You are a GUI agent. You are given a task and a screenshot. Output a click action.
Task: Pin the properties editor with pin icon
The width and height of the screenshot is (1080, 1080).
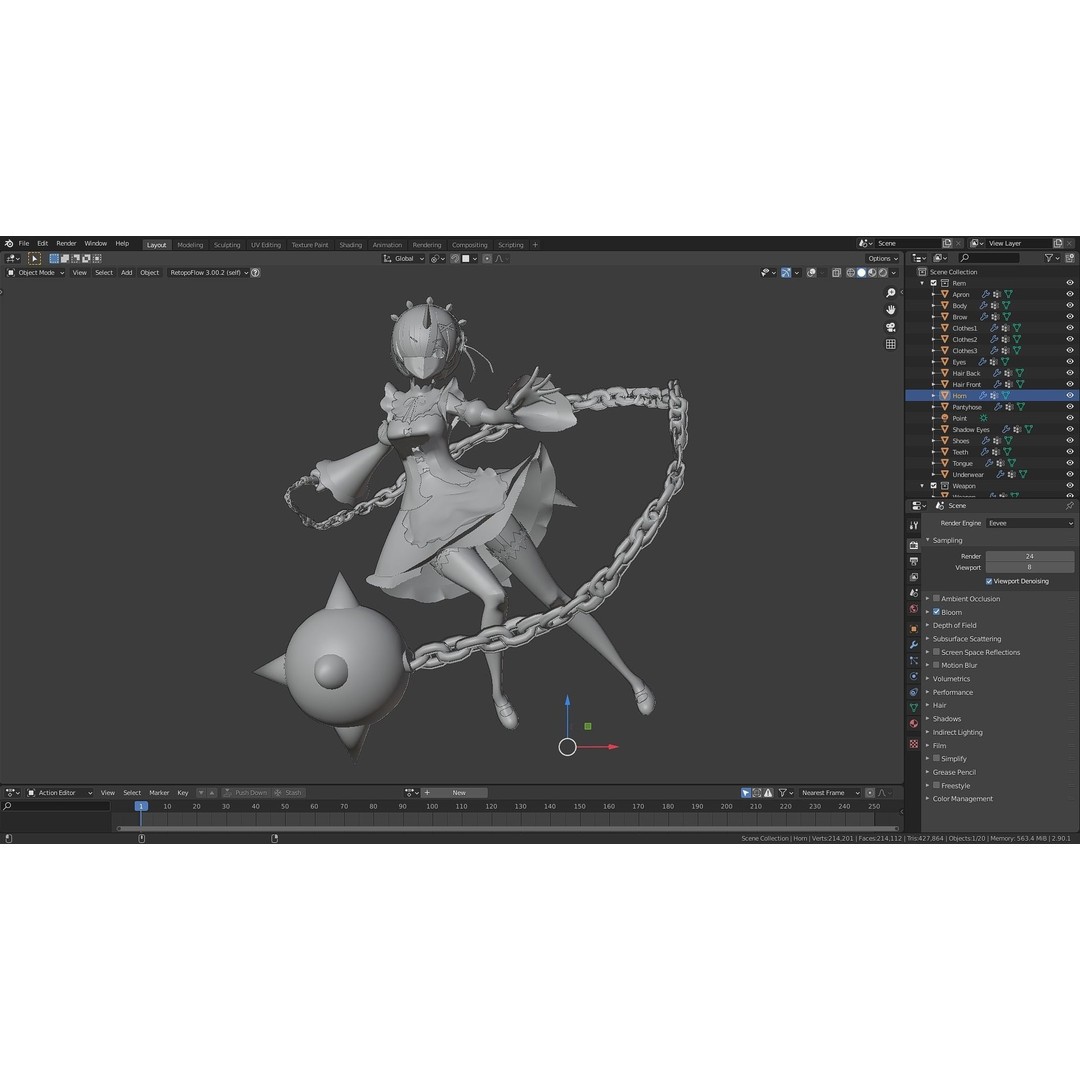coord(1069,506)
